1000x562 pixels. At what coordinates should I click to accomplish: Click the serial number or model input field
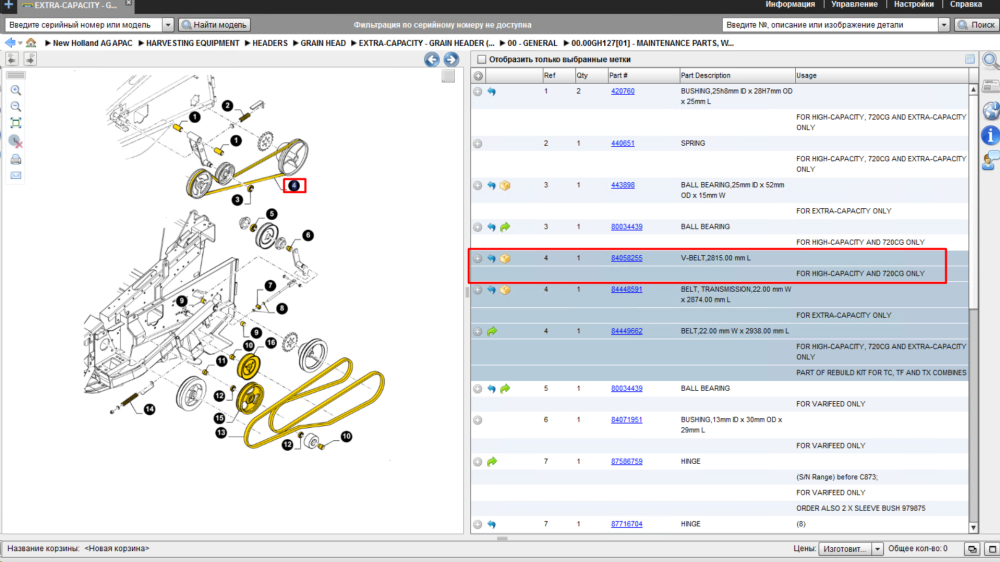[84, 25]
